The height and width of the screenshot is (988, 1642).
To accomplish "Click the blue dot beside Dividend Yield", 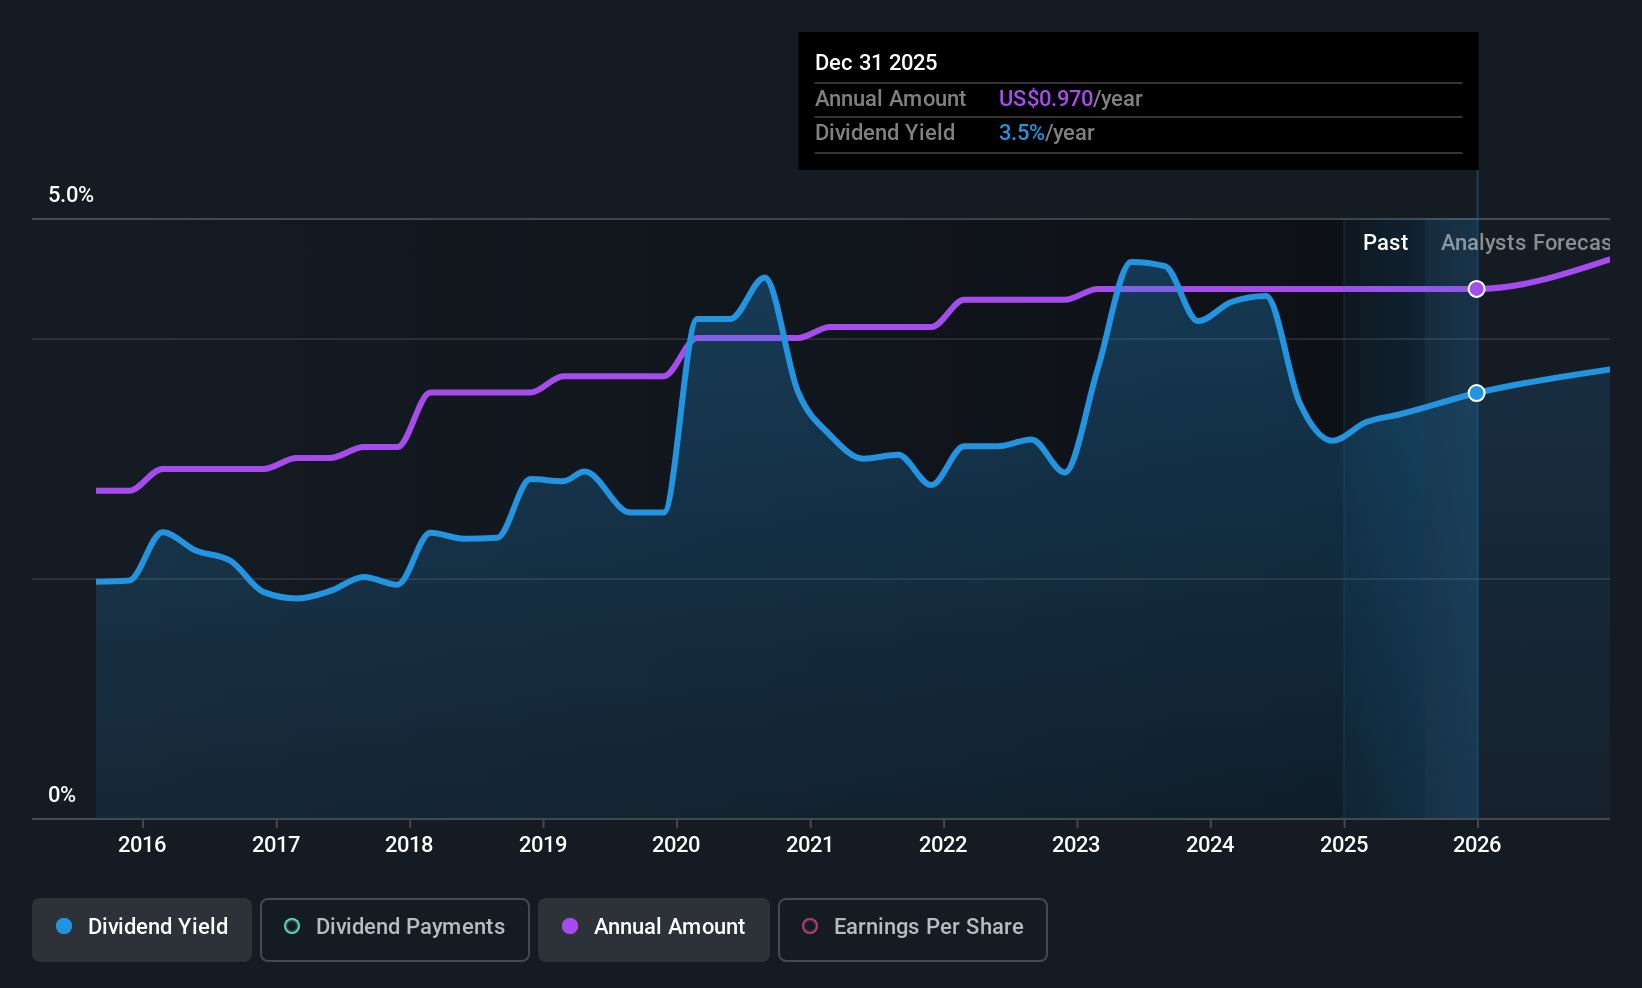I will 64,927.
